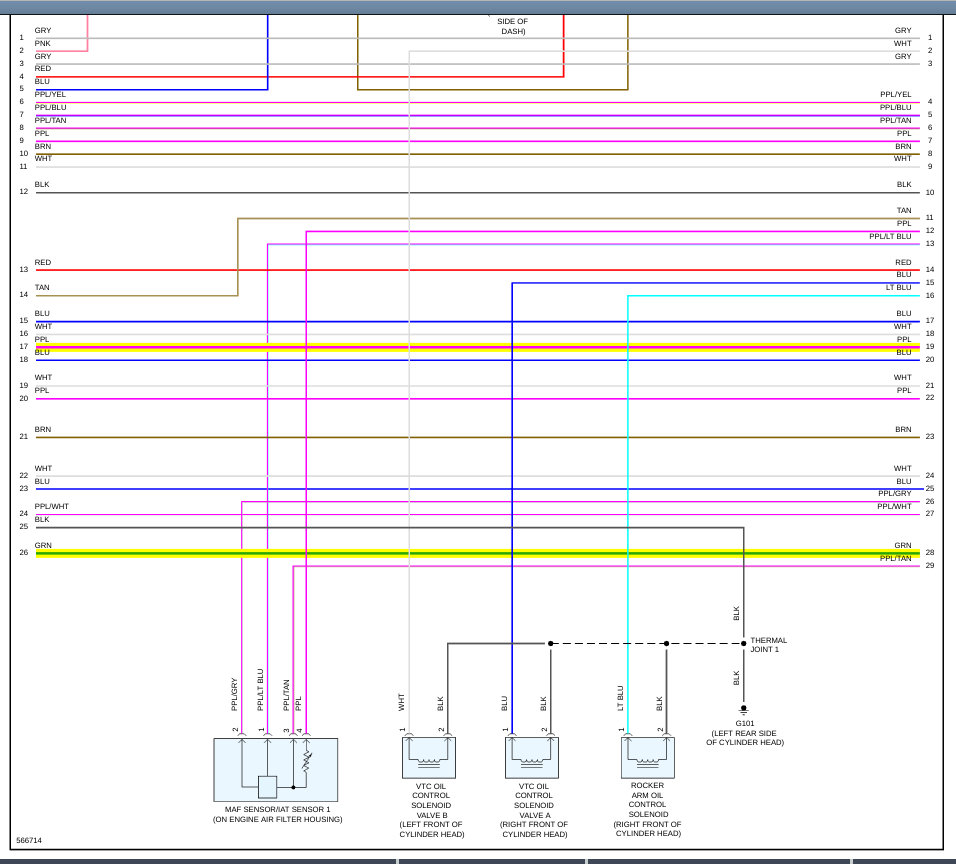Click 'PPL/WHT' label at right pin 27

point(894,506)
